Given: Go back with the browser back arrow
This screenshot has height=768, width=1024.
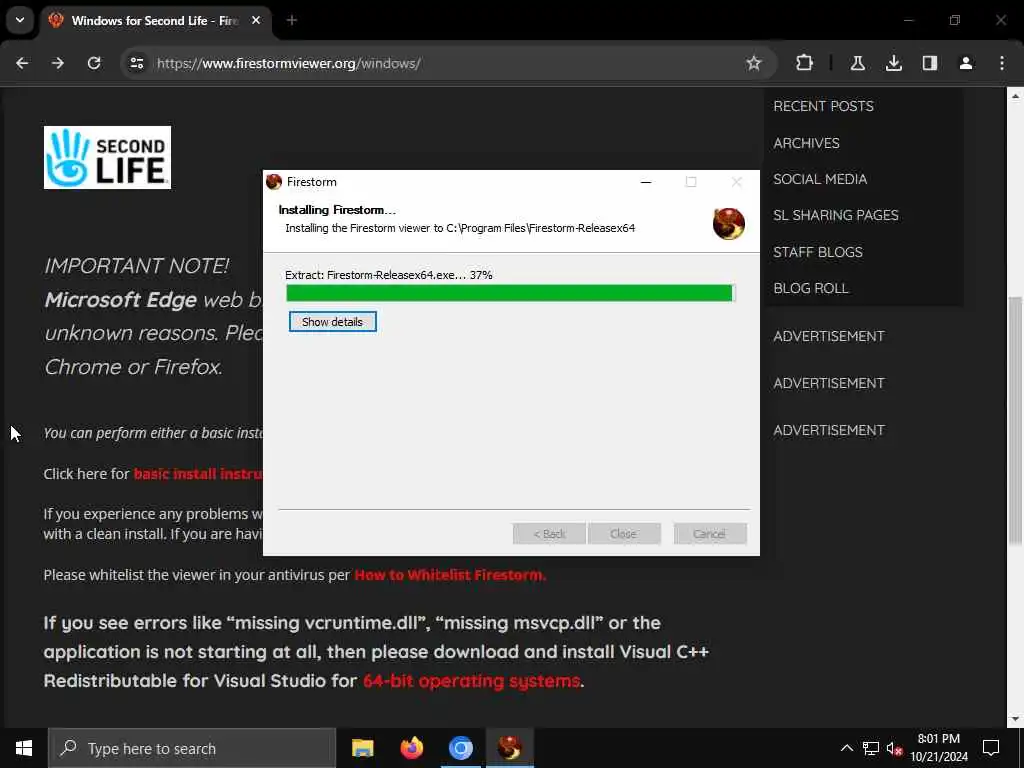Looking at the screenshot, I should click(x=22, y=63).
